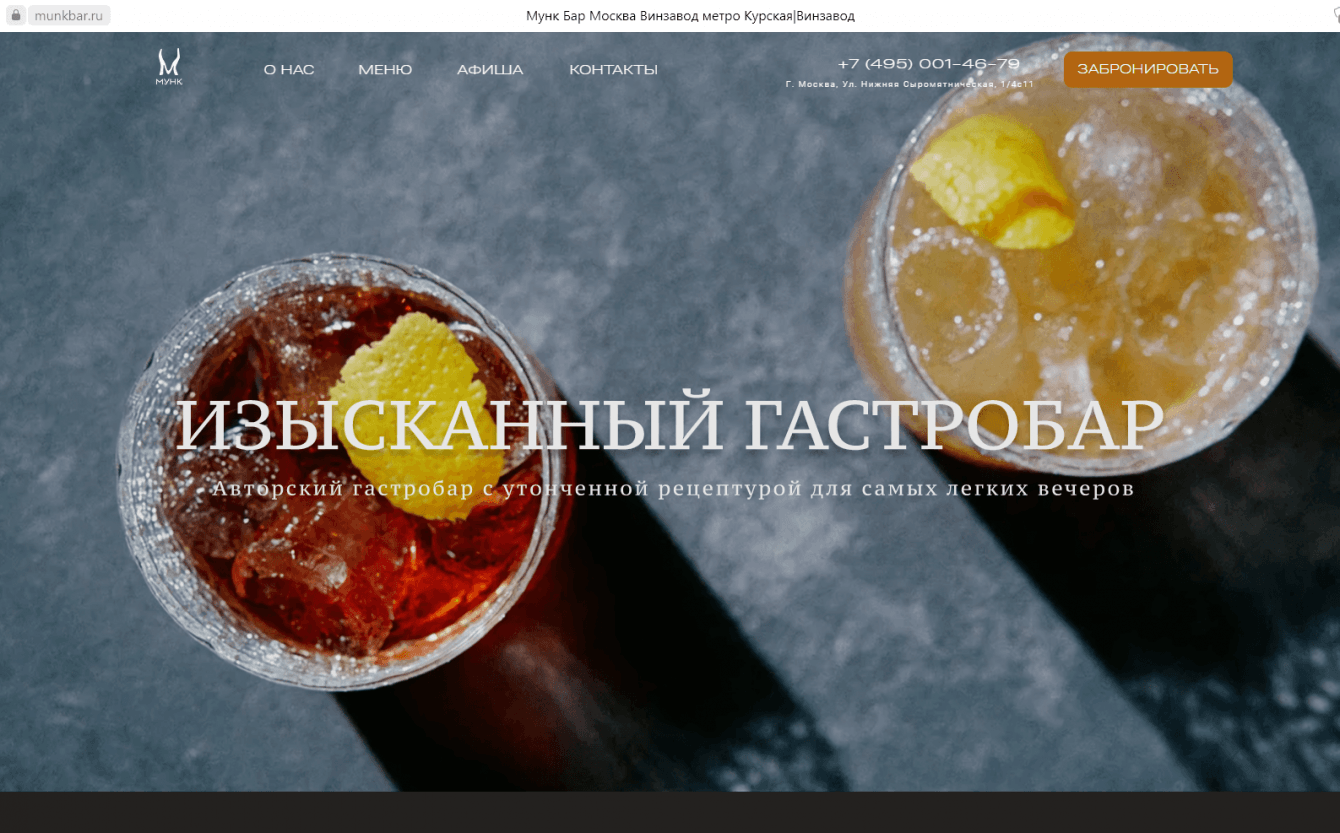This screenshot has width=1340, height=833.
Task: Click the subtitle Авторский гастробар text
Action: [x=673, y=489]
